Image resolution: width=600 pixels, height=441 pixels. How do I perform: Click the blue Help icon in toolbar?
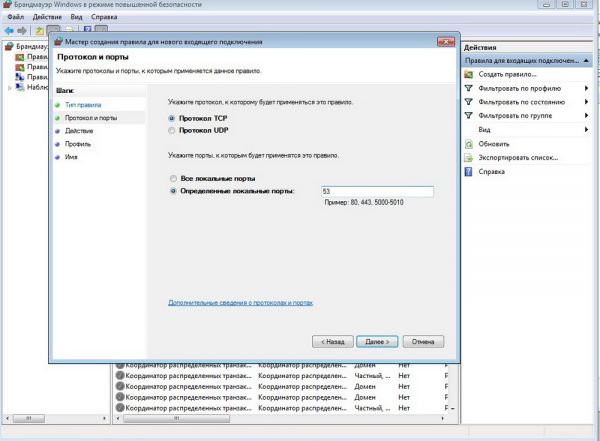click(x=88, y=30)
